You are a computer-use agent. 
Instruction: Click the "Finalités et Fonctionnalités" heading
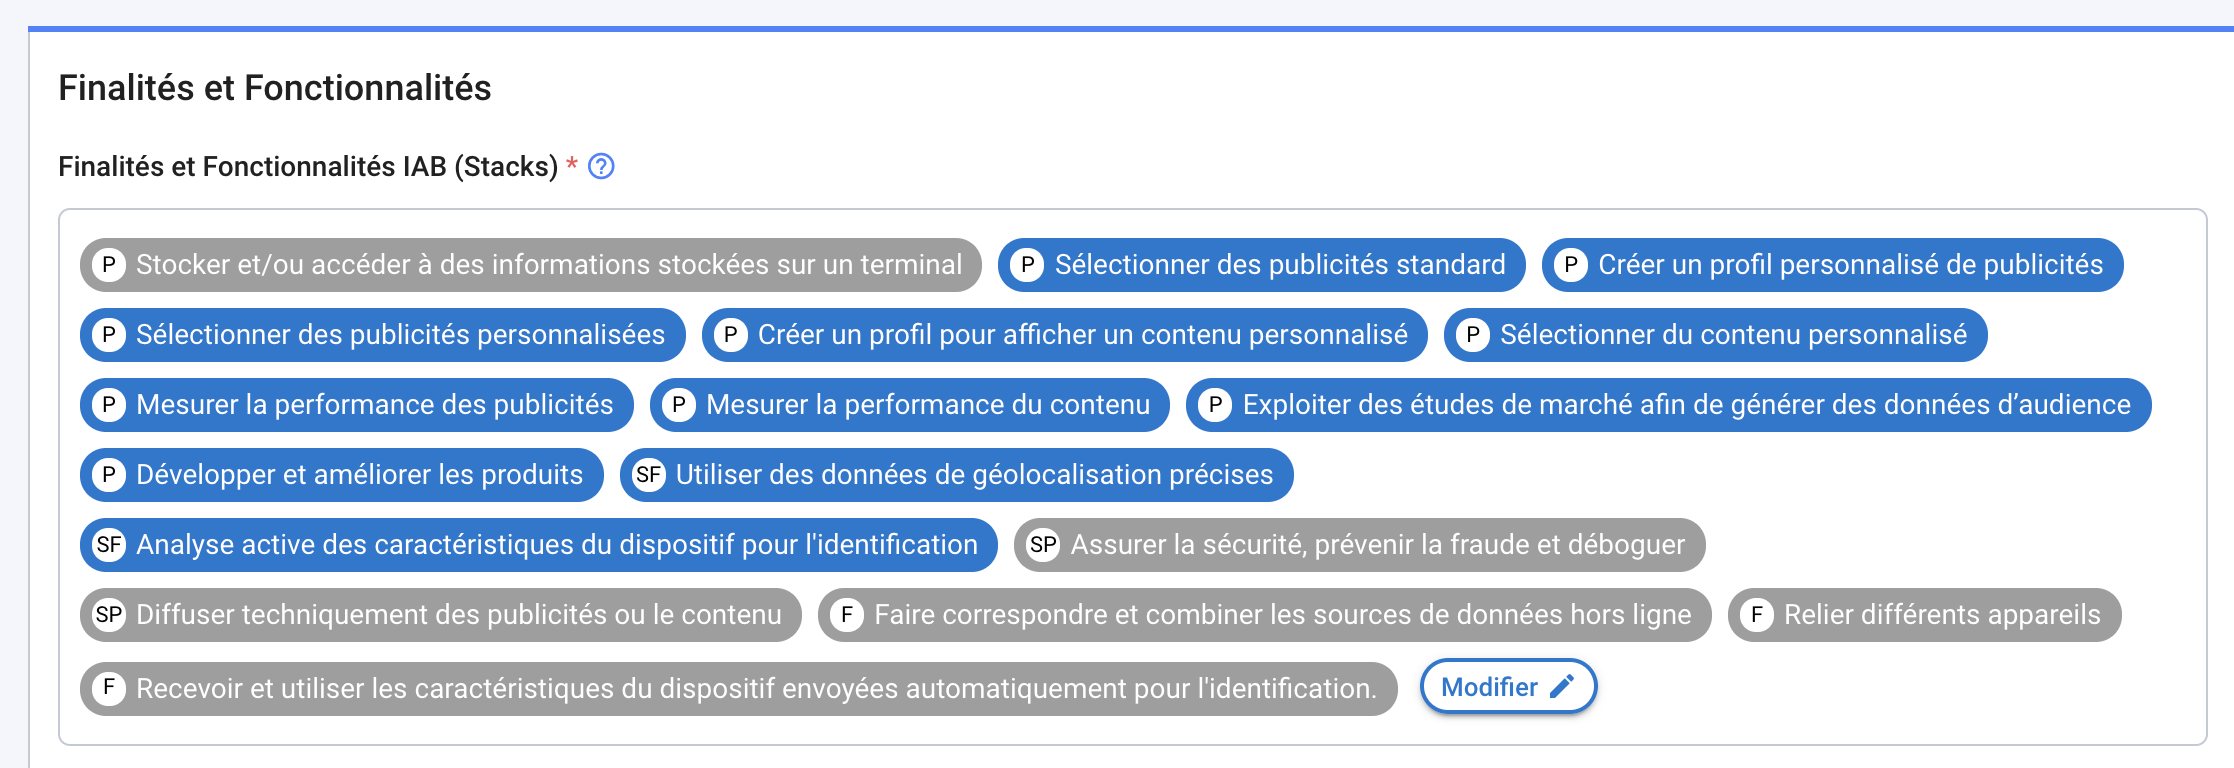tap(275, 88)
